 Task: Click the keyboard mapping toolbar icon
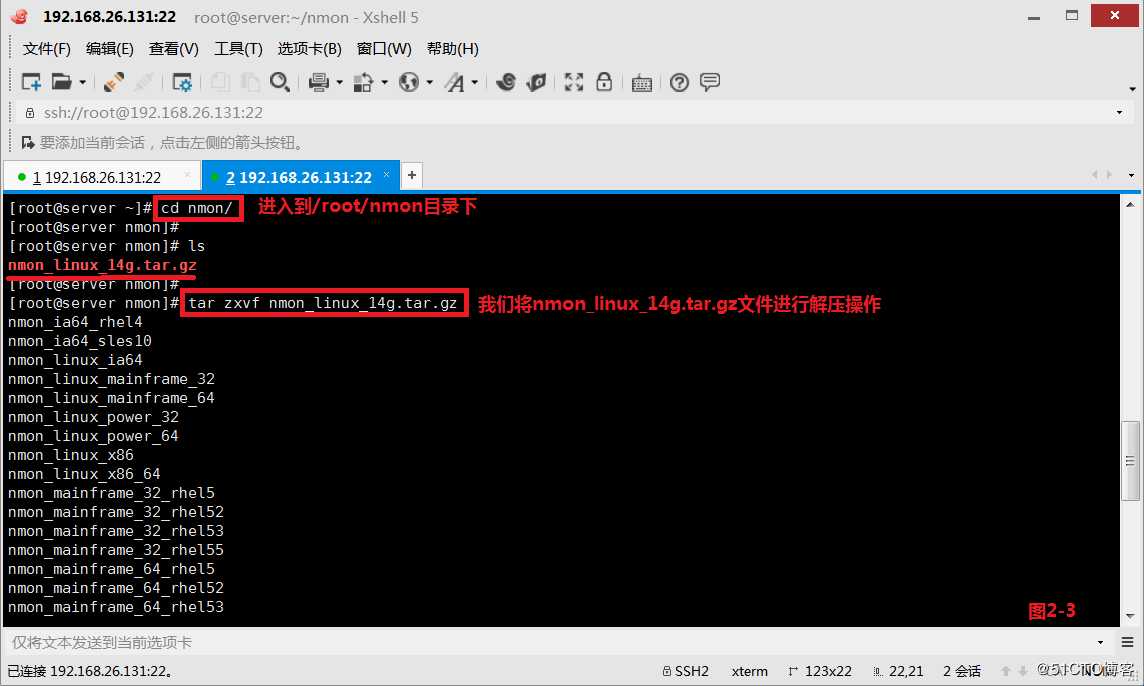coord(641,82)
